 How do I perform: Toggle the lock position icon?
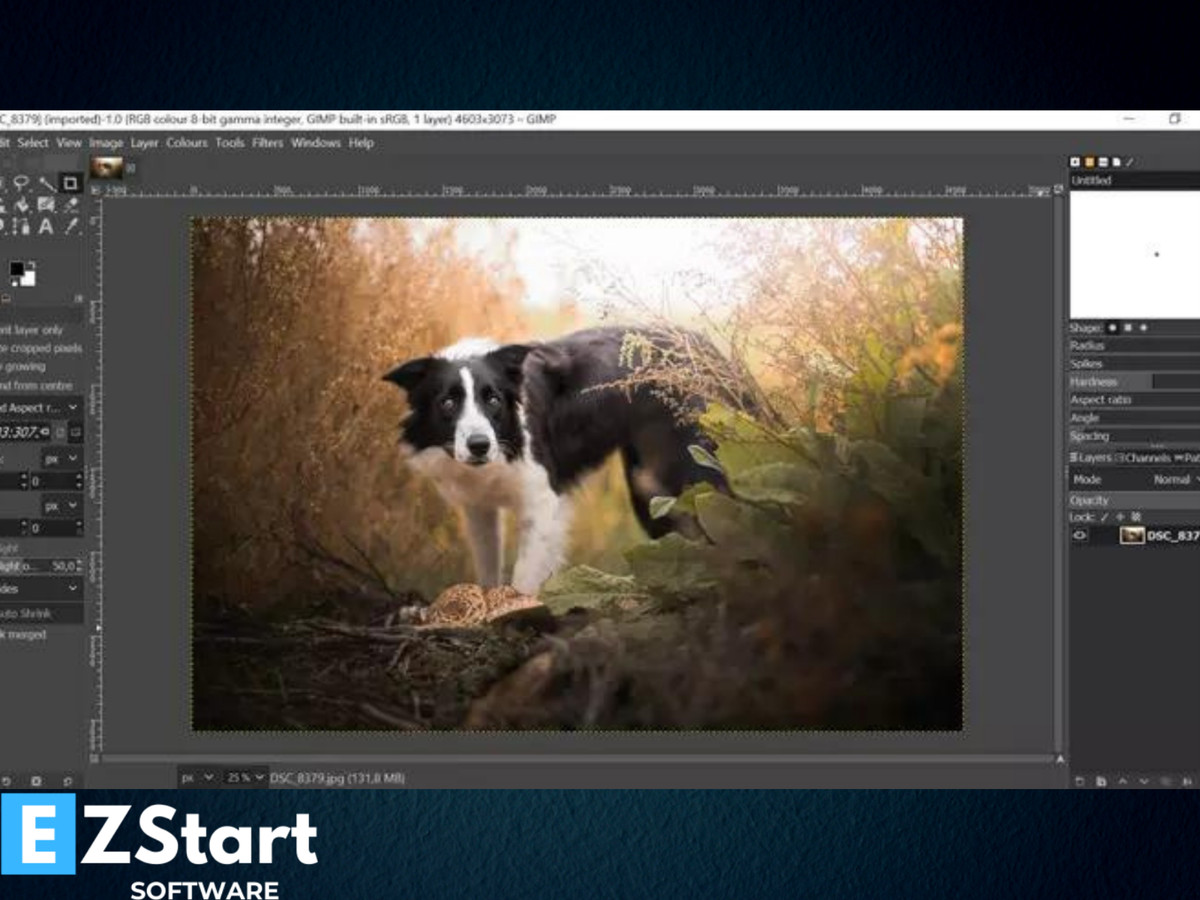[1121, 517]
